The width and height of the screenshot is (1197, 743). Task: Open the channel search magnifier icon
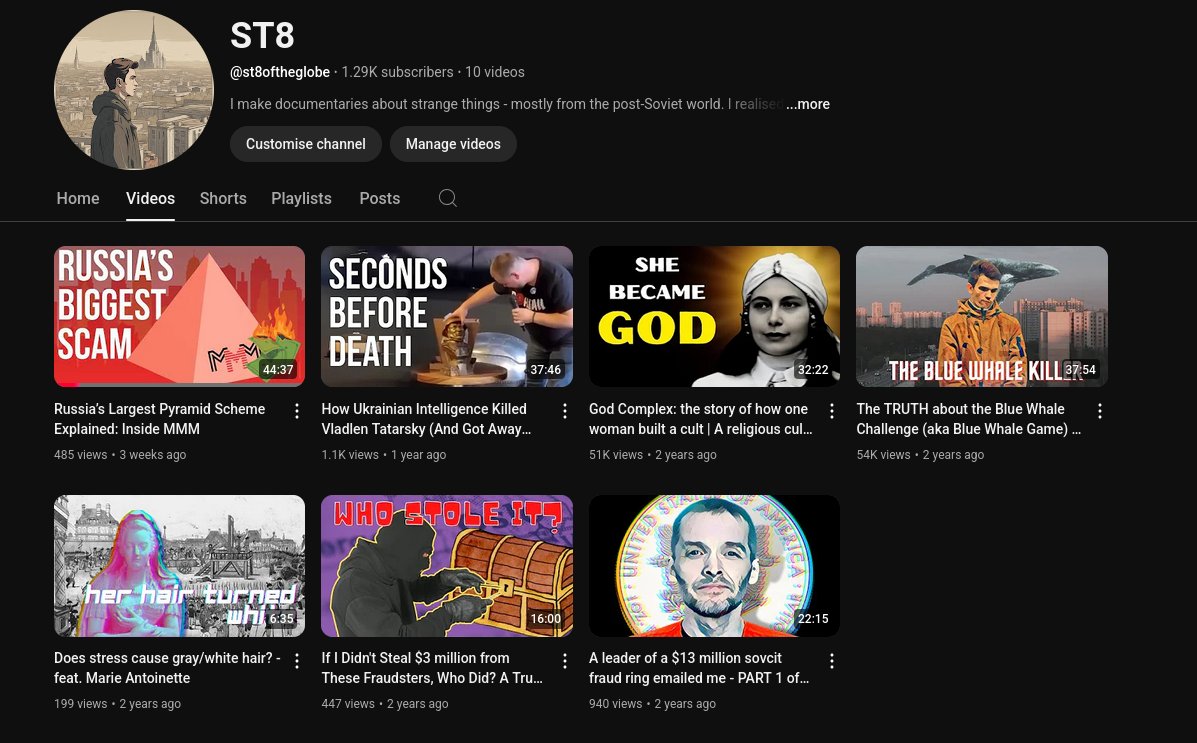point(448,199)
